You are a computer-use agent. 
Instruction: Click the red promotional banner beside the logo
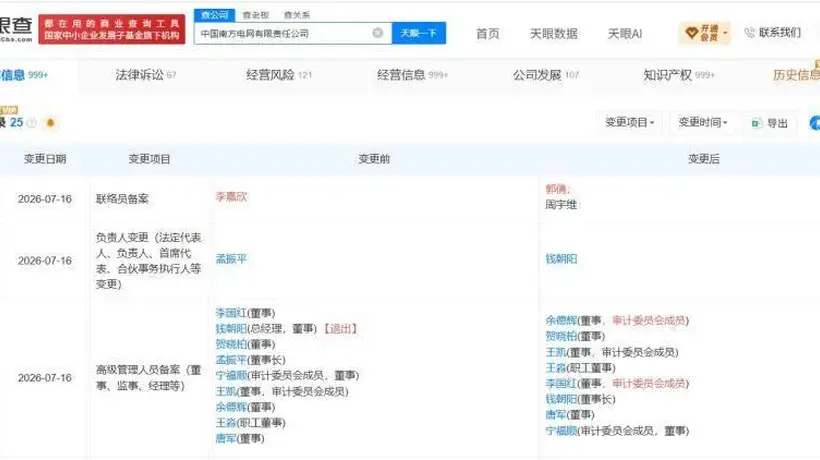click(x=112, y=29)
